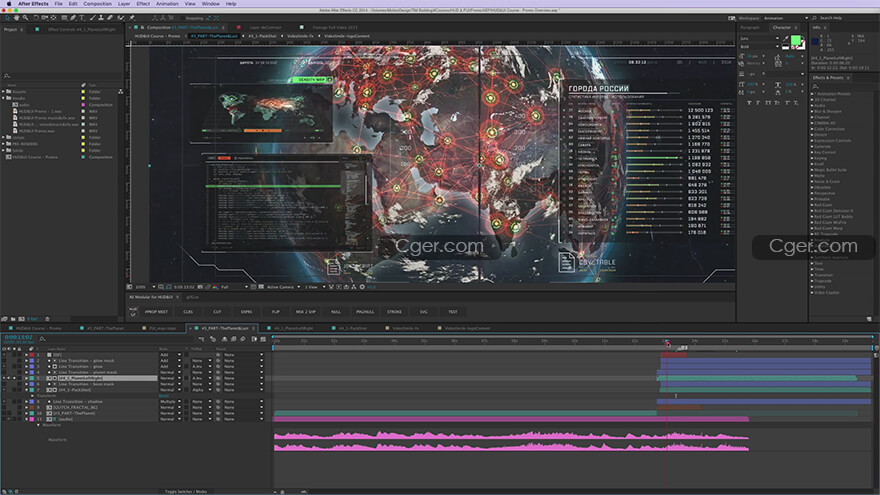Delete selected project item with trash icon
The width and height of the screenshot is (880, 495).
coord(47,319)
